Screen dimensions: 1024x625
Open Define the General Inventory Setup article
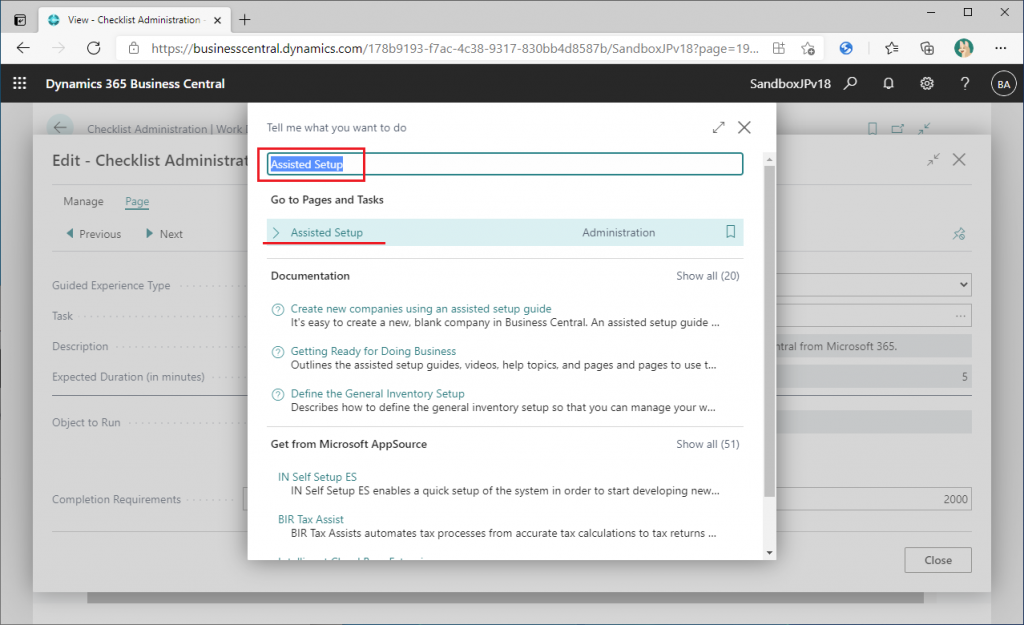tap(377, 394)
